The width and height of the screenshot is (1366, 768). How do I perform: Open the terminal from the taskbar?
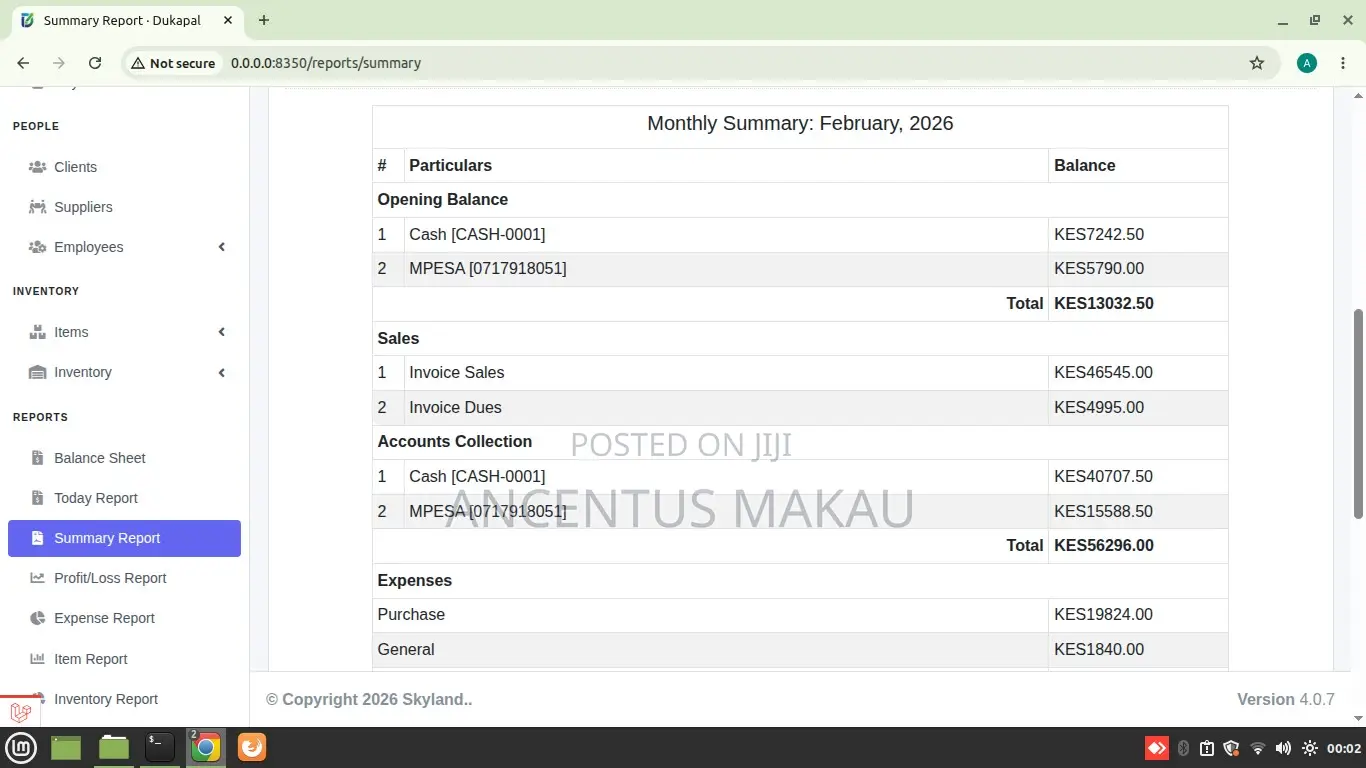[160, 747]
